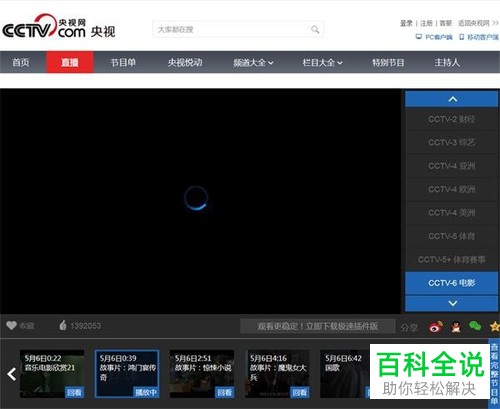Open 故事片：鸿门宴传奇 thumbnail

point(127,374)
